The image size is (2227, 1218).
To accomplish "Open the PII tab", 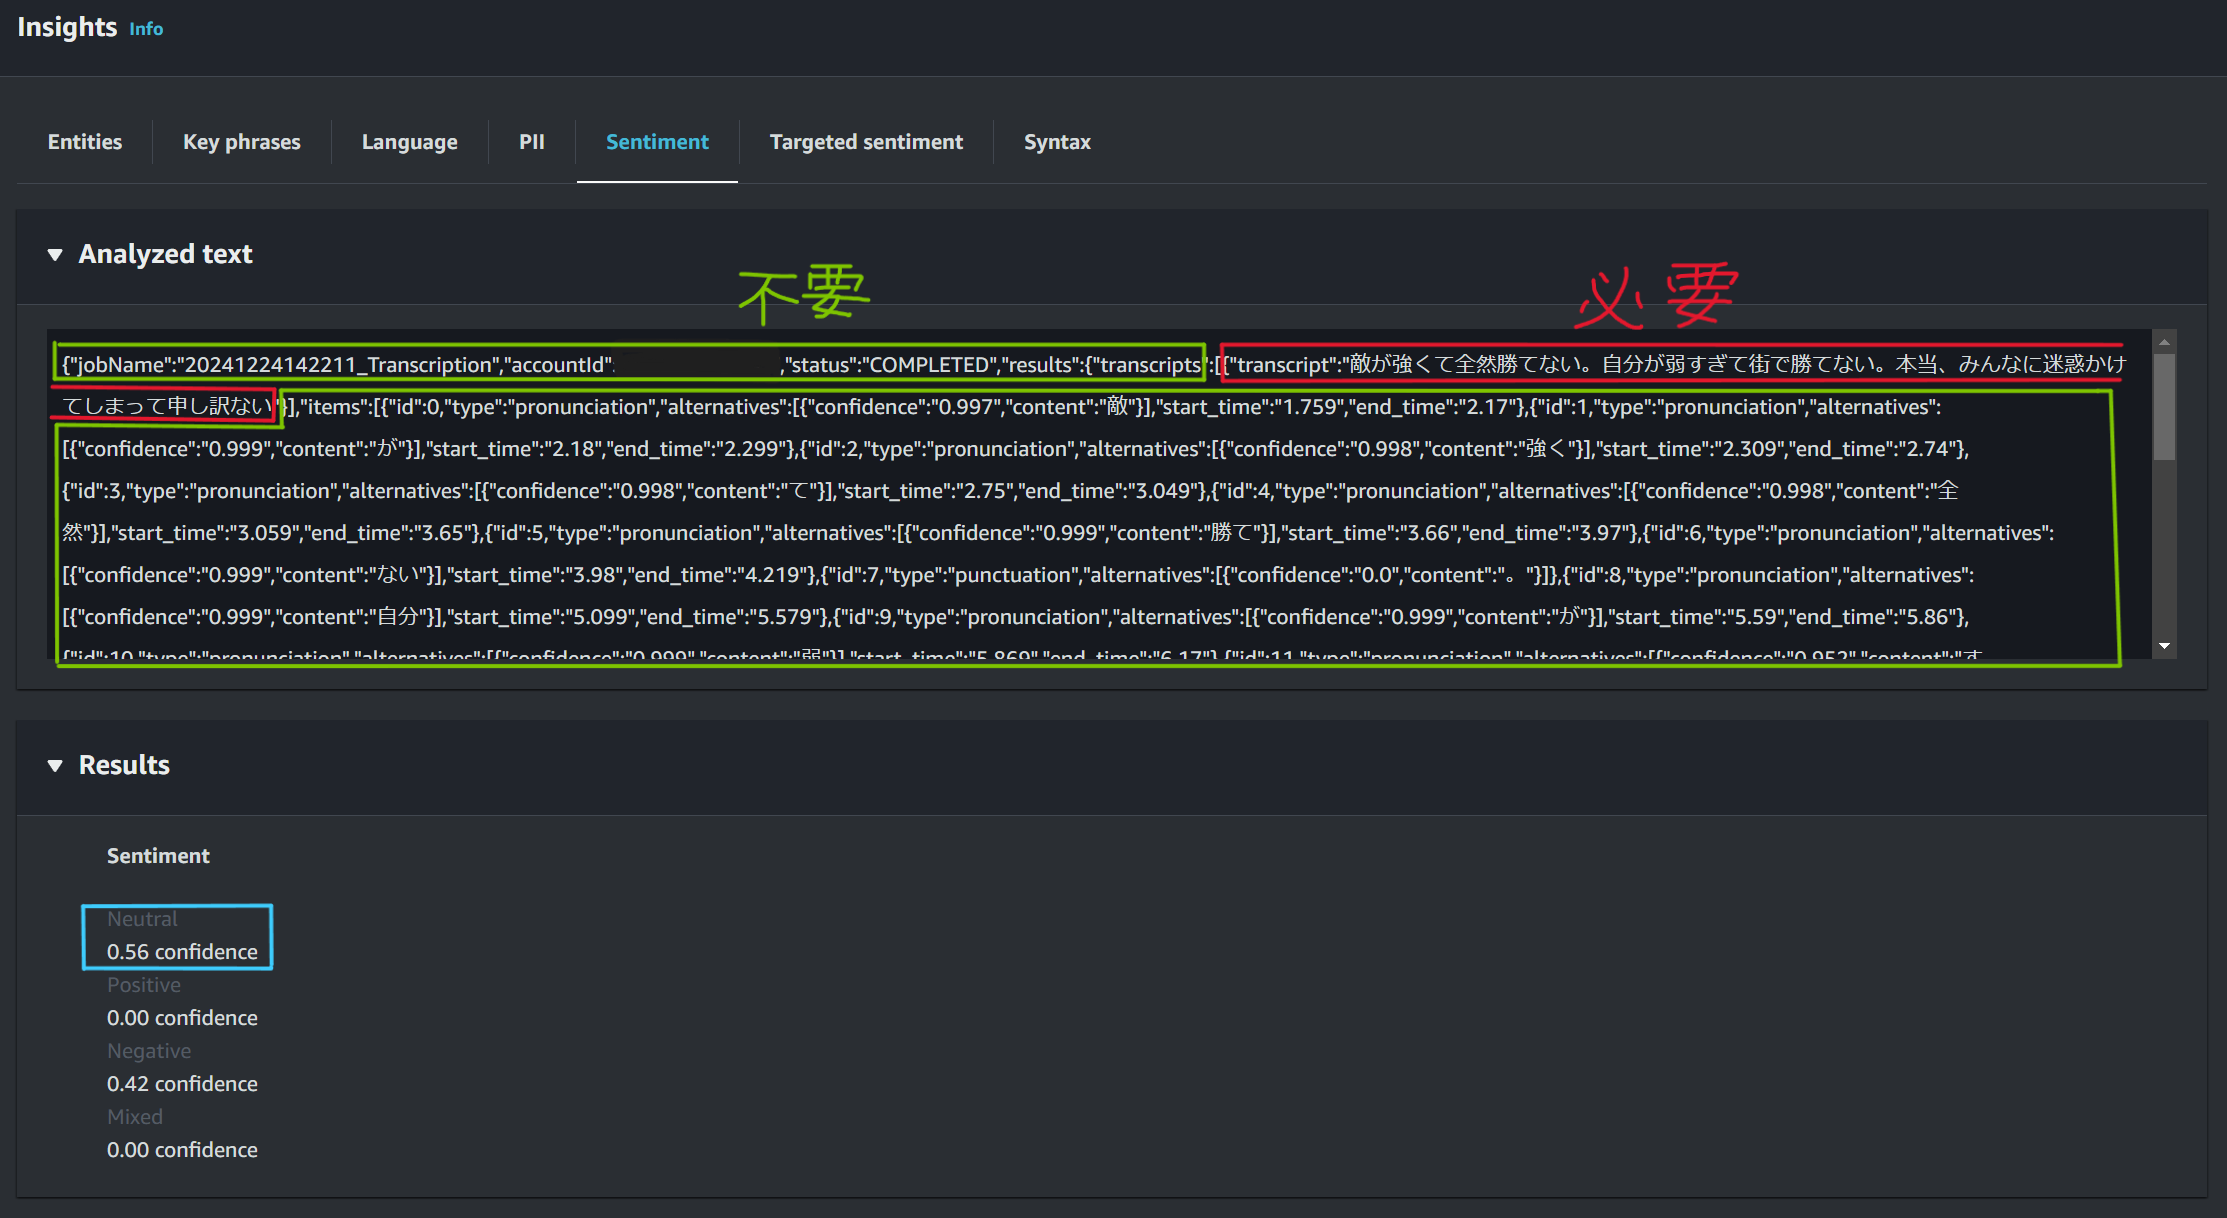I will [531, 142].
